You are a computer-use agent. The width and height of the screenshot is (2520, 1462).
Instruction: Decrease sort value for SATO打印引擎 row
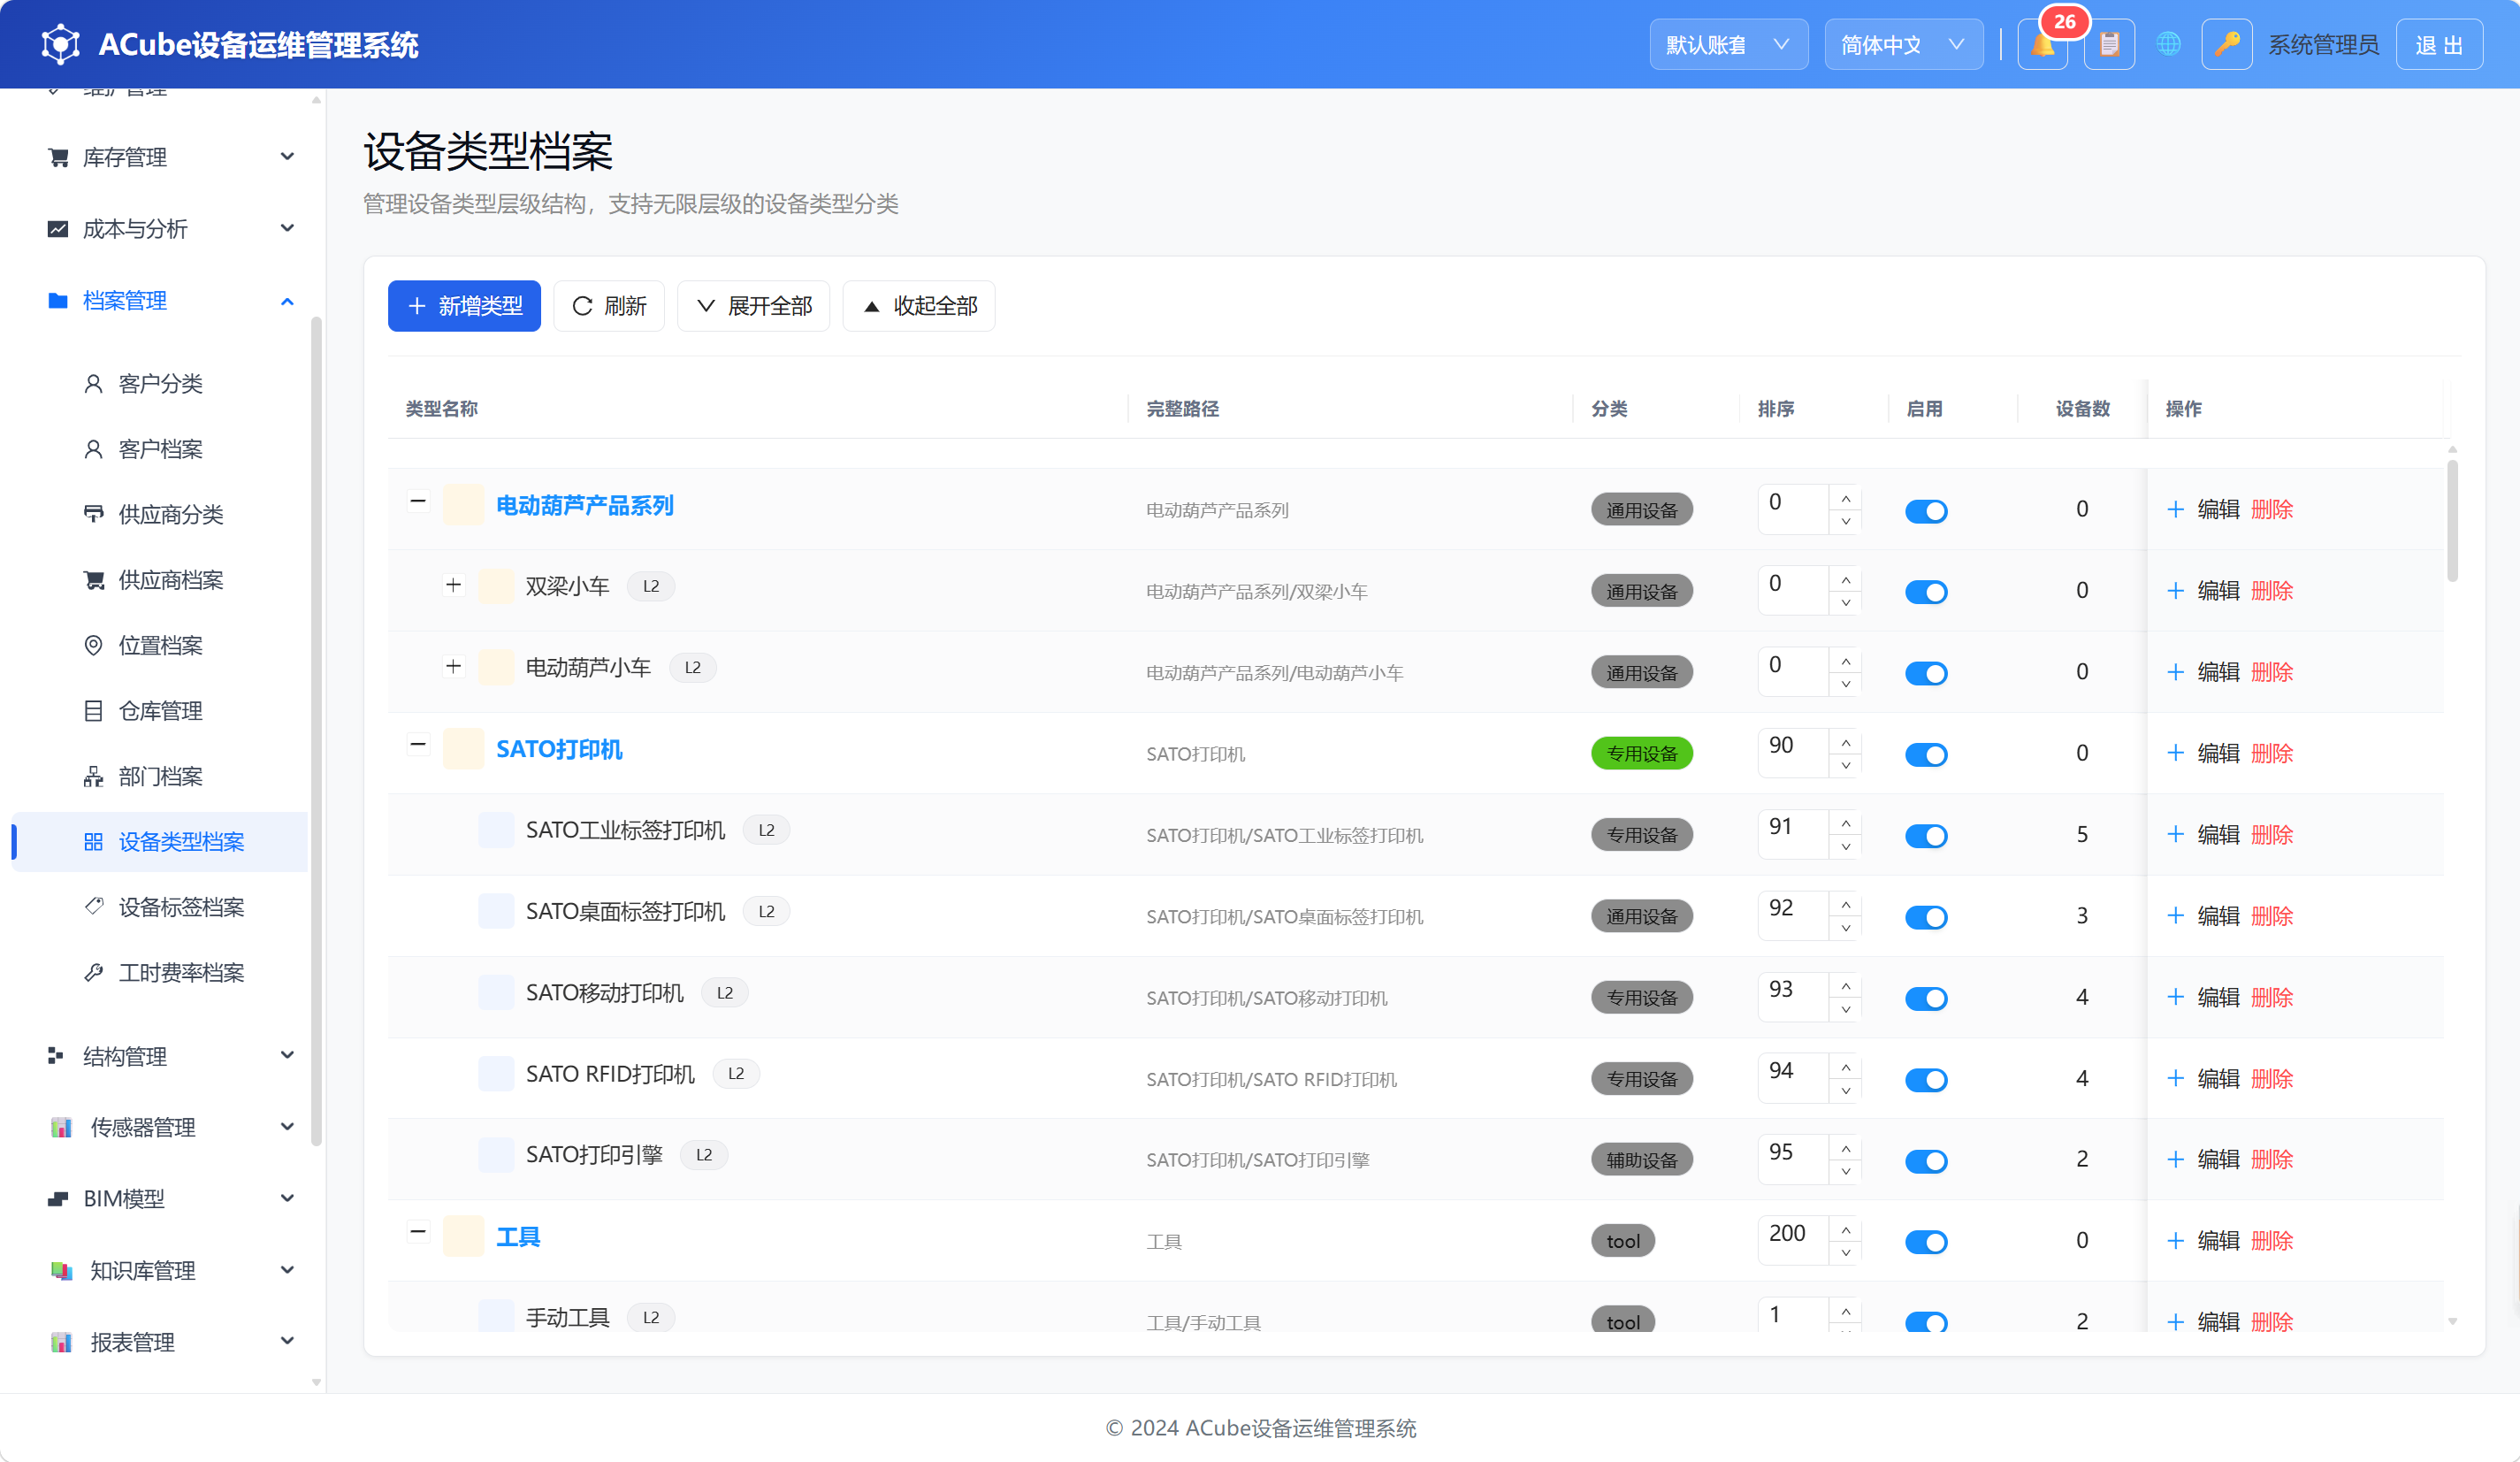(x=1845, y=1172)
